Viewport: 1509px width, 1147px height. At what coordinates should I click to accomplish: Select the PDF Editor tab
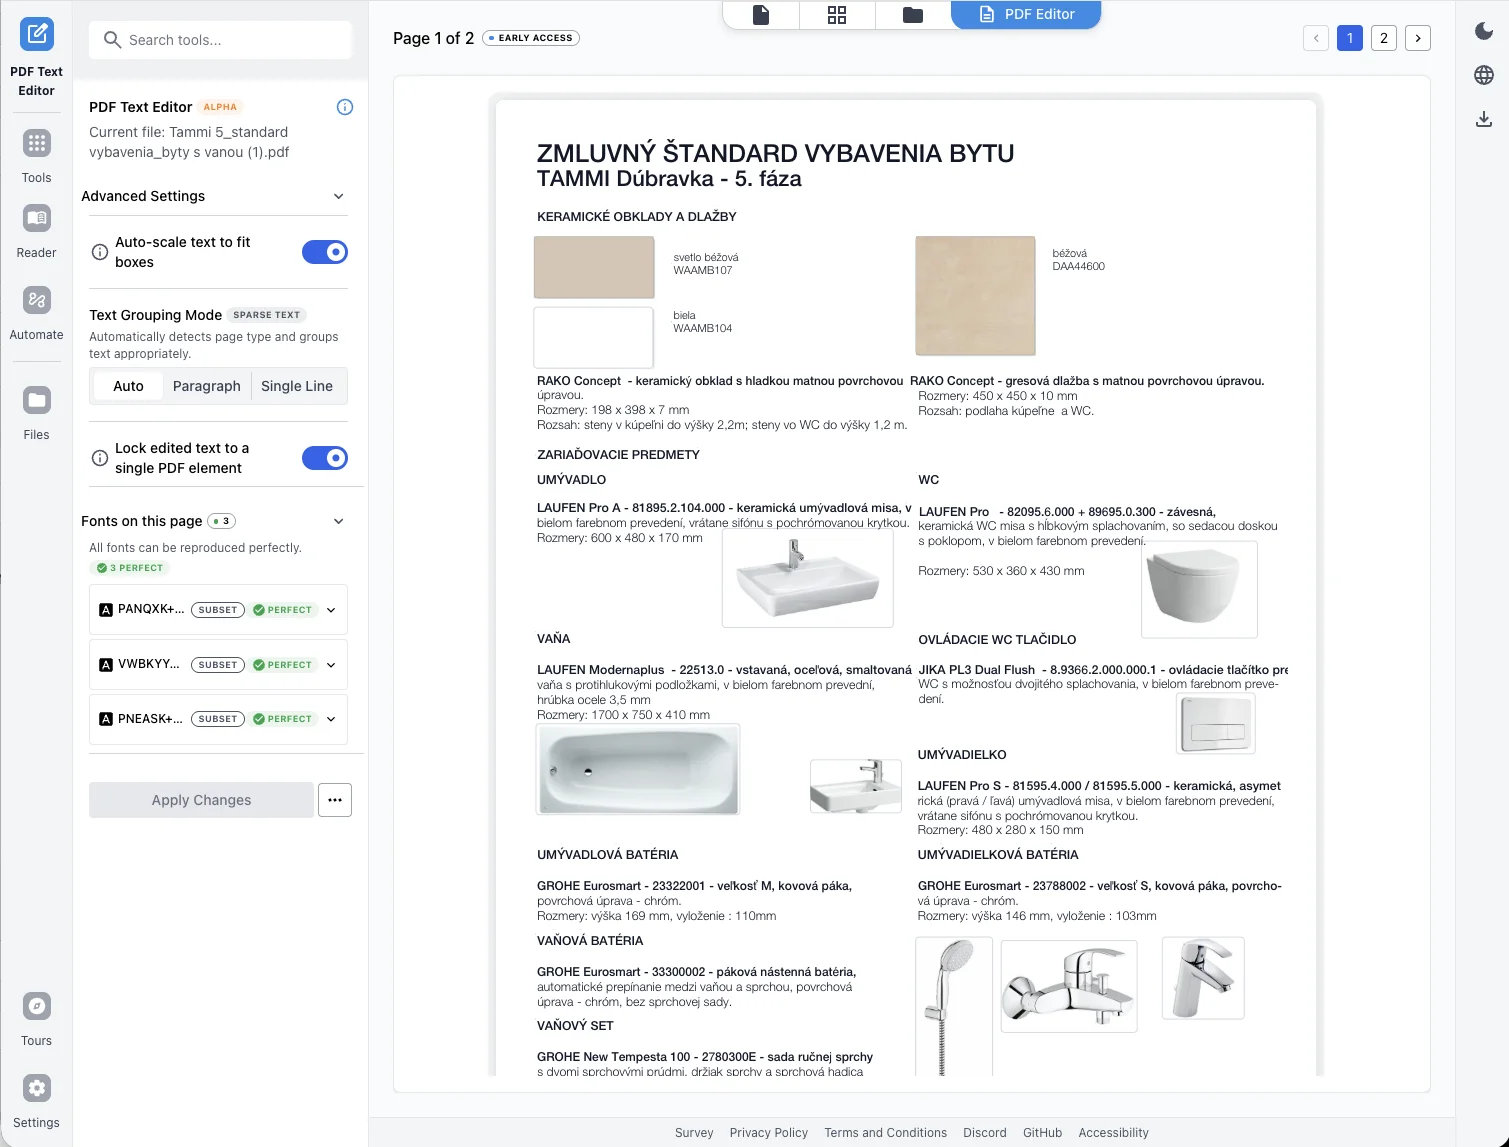[1026, 15]
